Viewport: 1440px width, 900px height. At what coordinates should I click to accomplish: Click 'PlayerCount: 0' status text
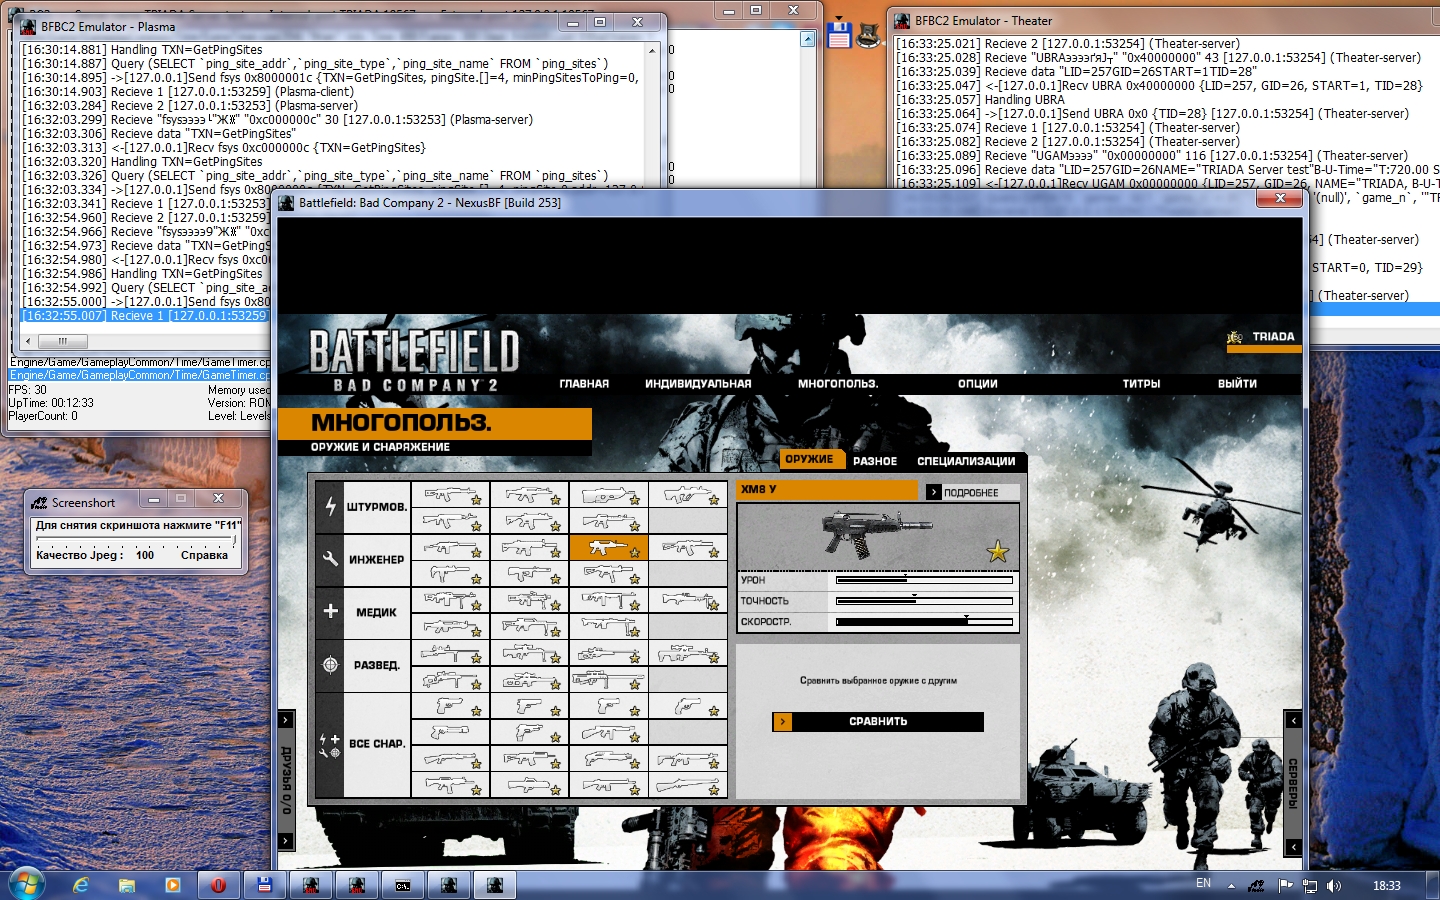click(x=43, y=416)
